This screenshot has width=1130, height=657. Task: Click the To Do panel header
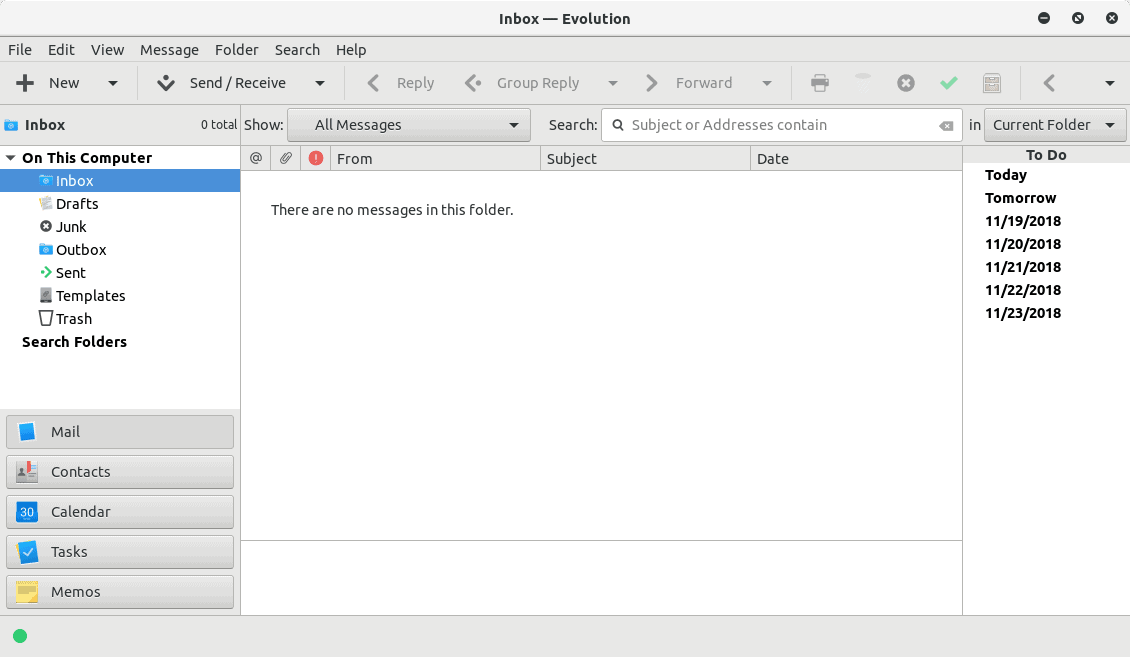tap(1046, 155)
